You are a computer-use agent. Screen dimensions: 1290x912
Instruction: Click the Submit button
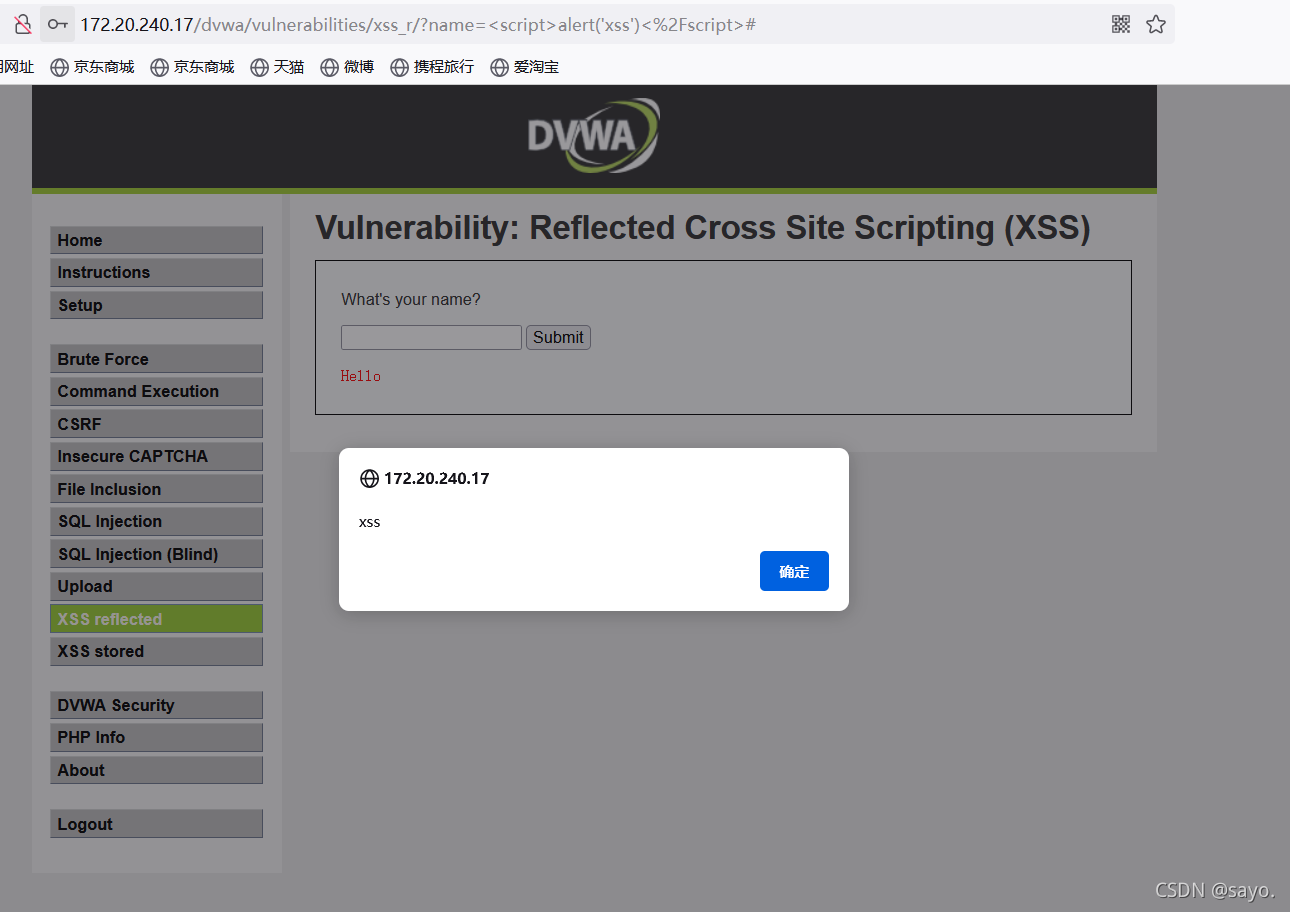pyautogui.click(x=558, y=337)
